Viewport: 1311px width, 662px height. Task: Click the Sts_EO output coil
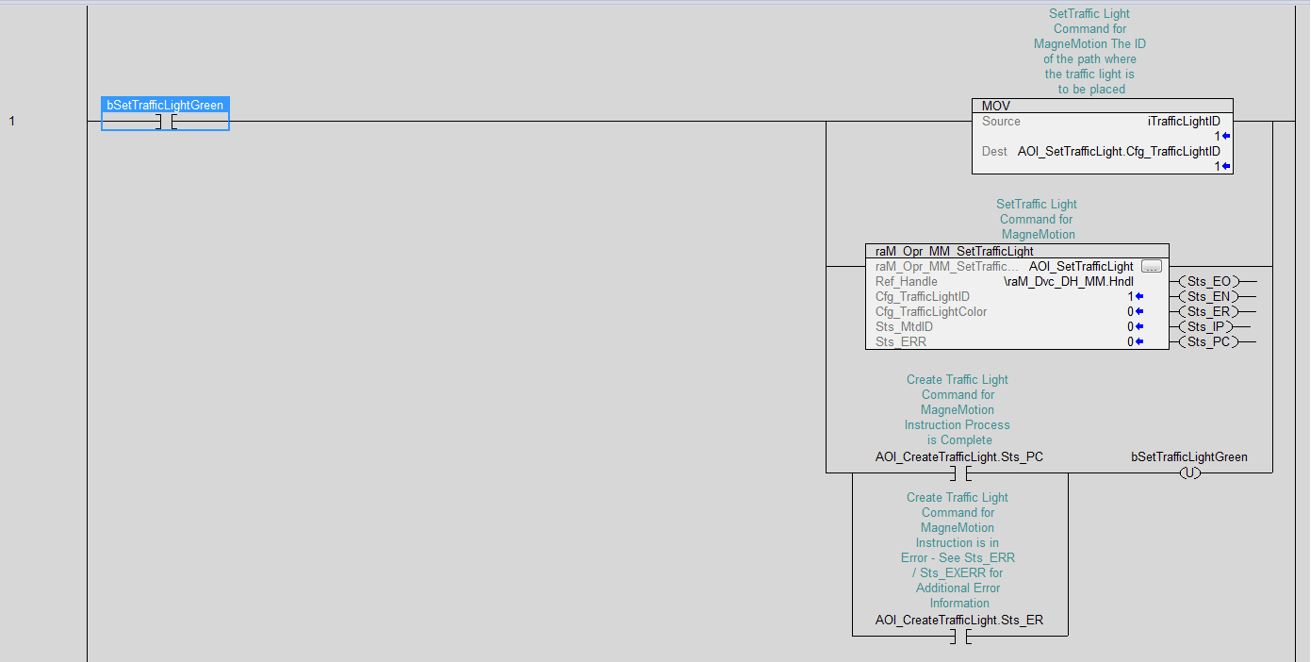tap(1208, 282)
